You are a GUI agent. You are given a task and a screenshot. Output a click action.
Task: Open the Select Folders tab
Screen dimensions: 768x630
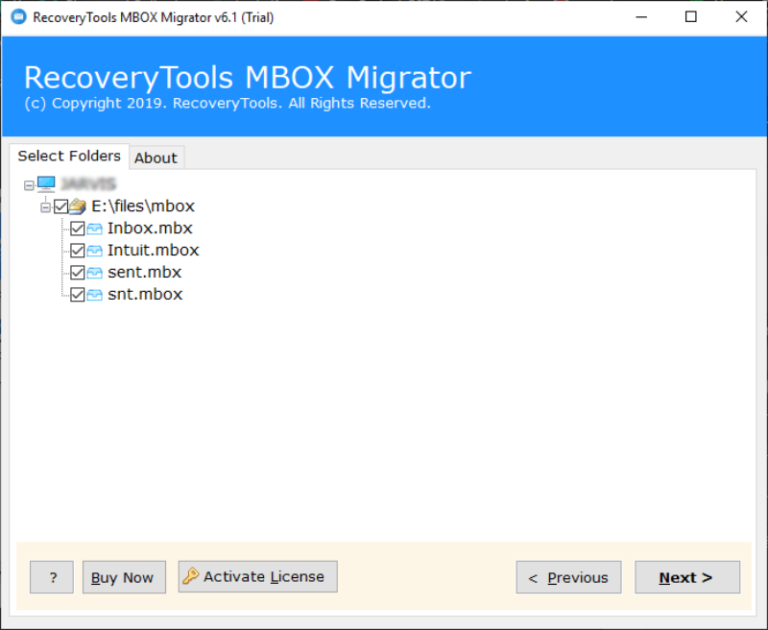69,156
